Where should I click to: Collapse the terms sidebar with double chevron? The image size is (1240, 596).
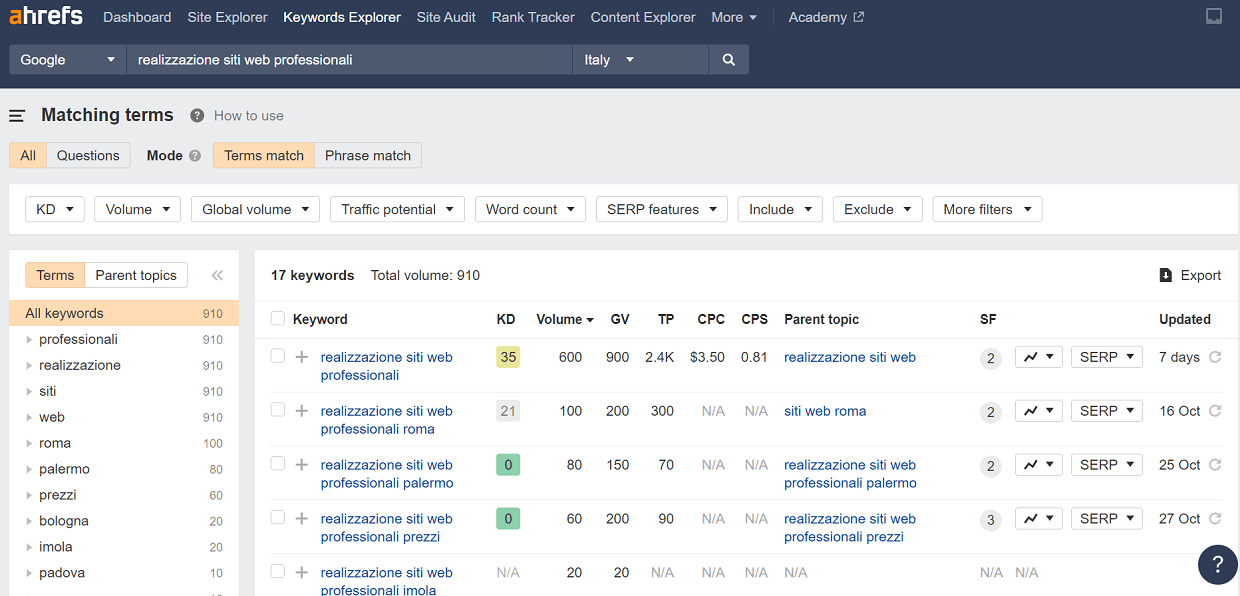click(217, 276)
